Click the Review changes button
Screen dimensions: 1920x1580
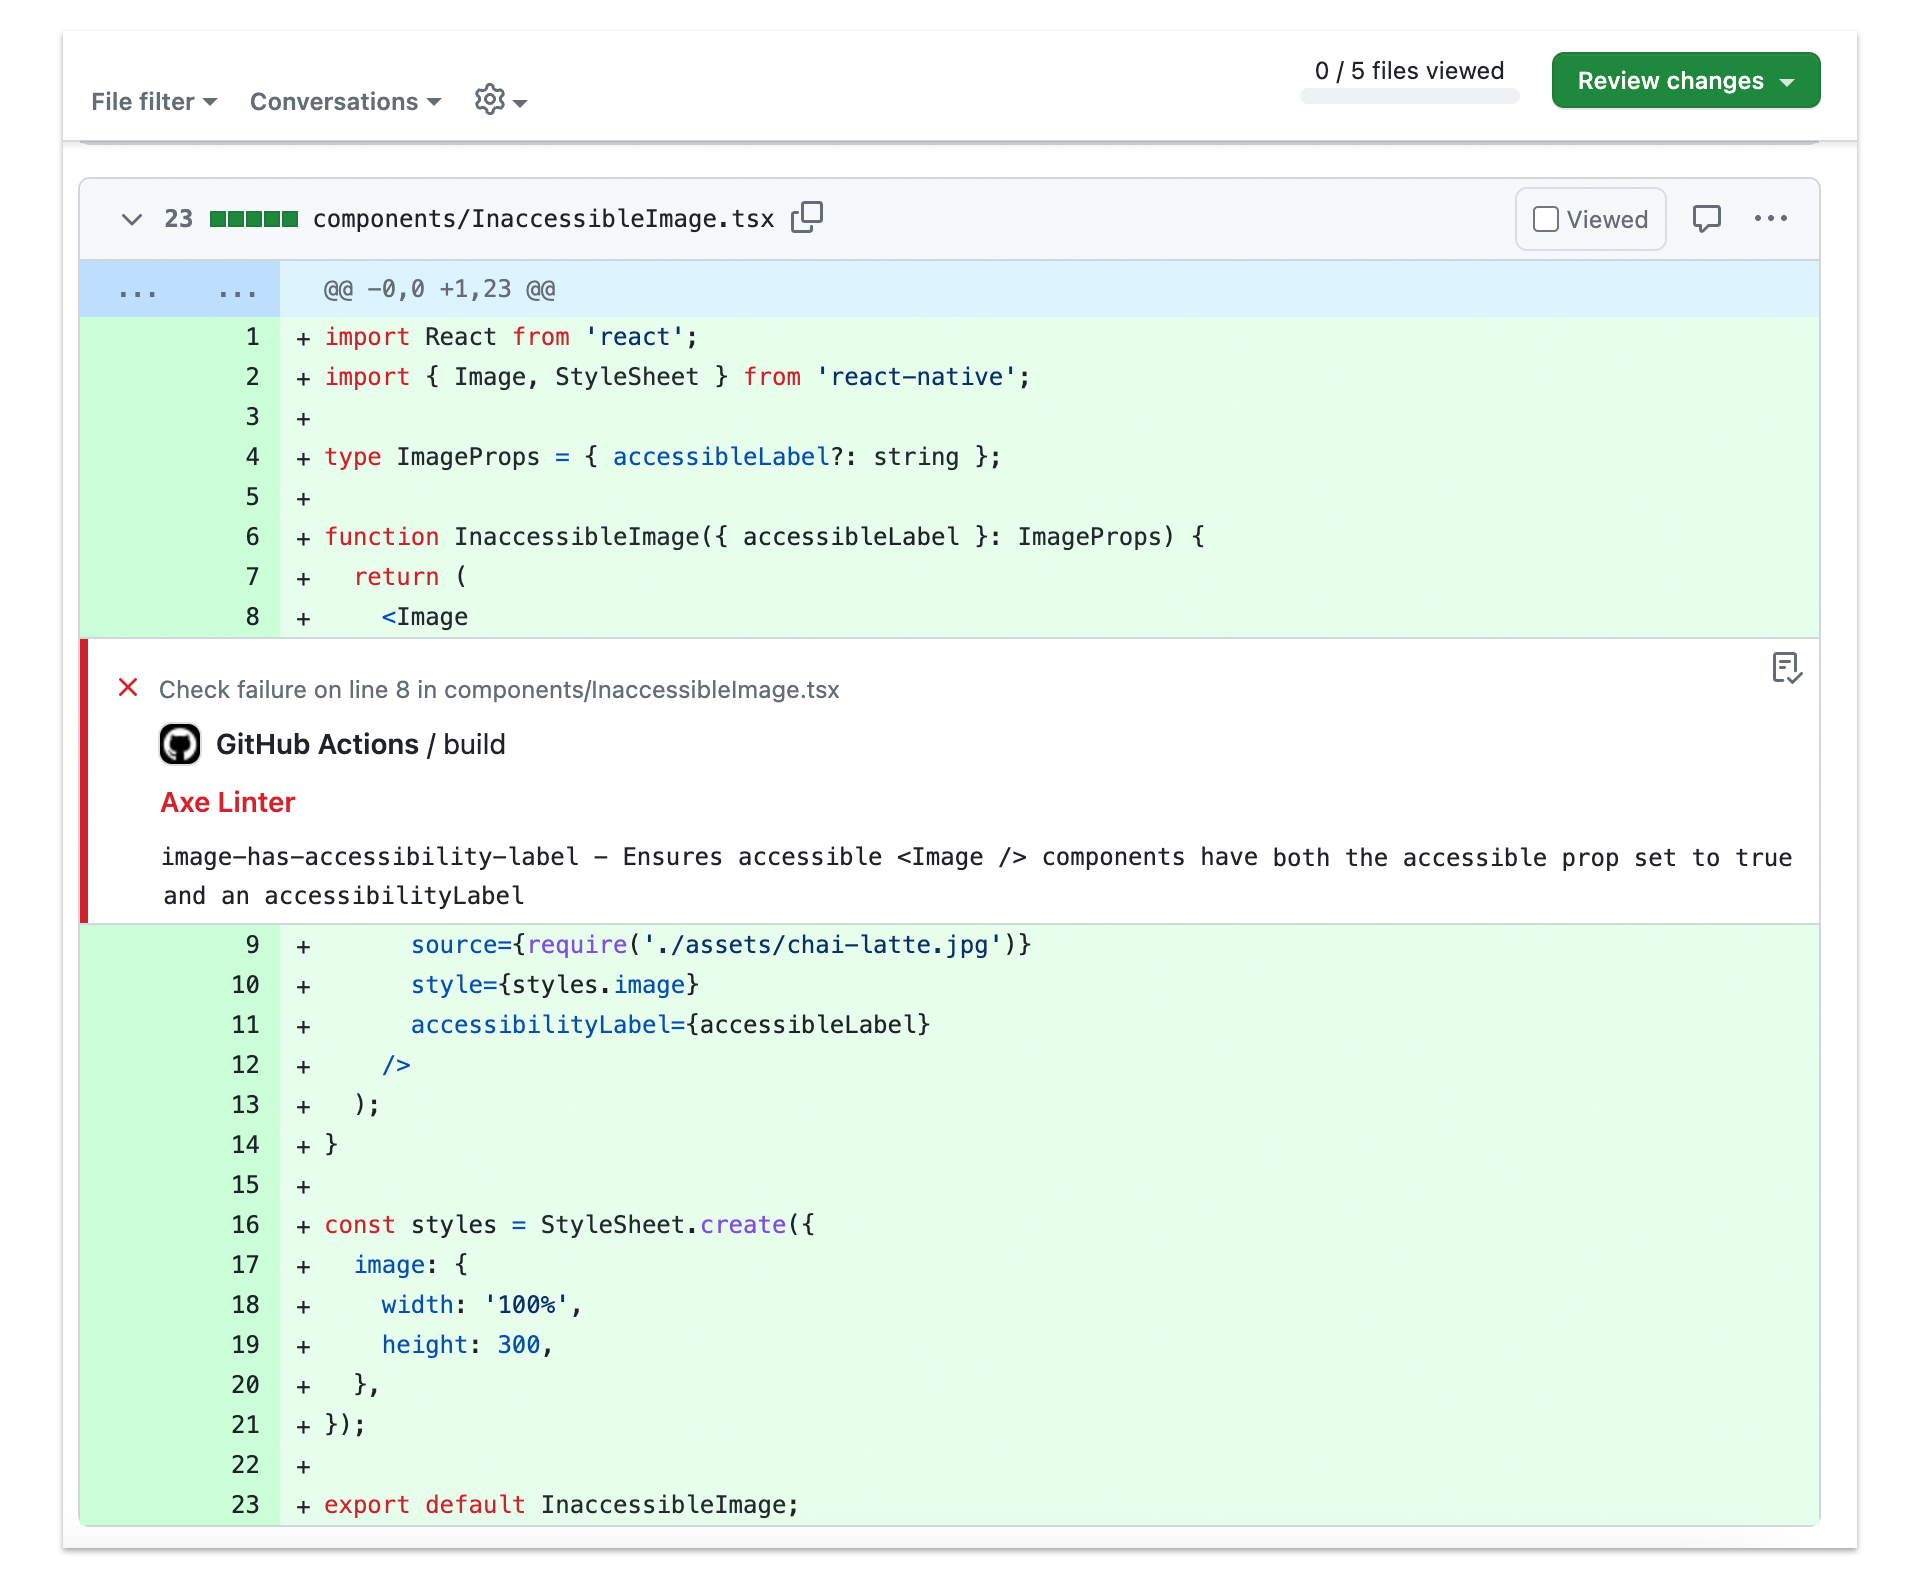(x=1685, y=80)
